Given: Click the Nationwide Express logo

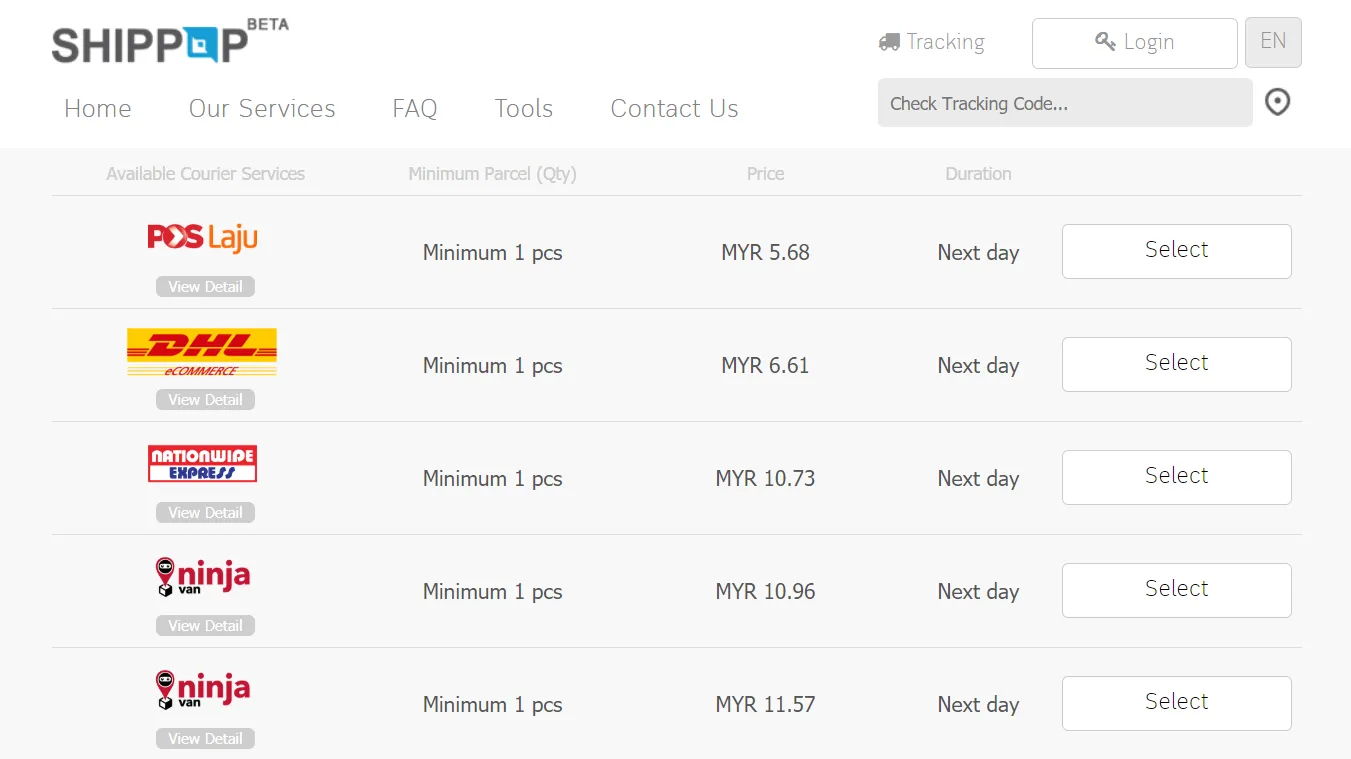Looking at the screenshot, I should 202,464.
